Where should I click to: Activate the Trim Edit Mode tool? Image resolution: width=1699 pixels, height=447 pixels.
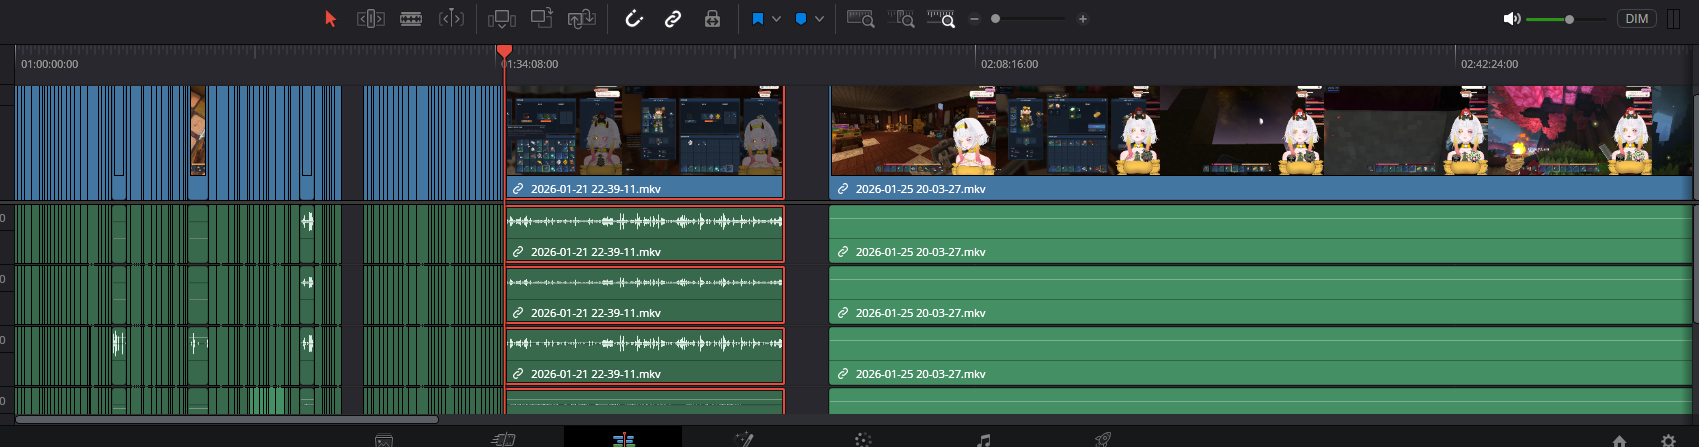click(371, 19)
